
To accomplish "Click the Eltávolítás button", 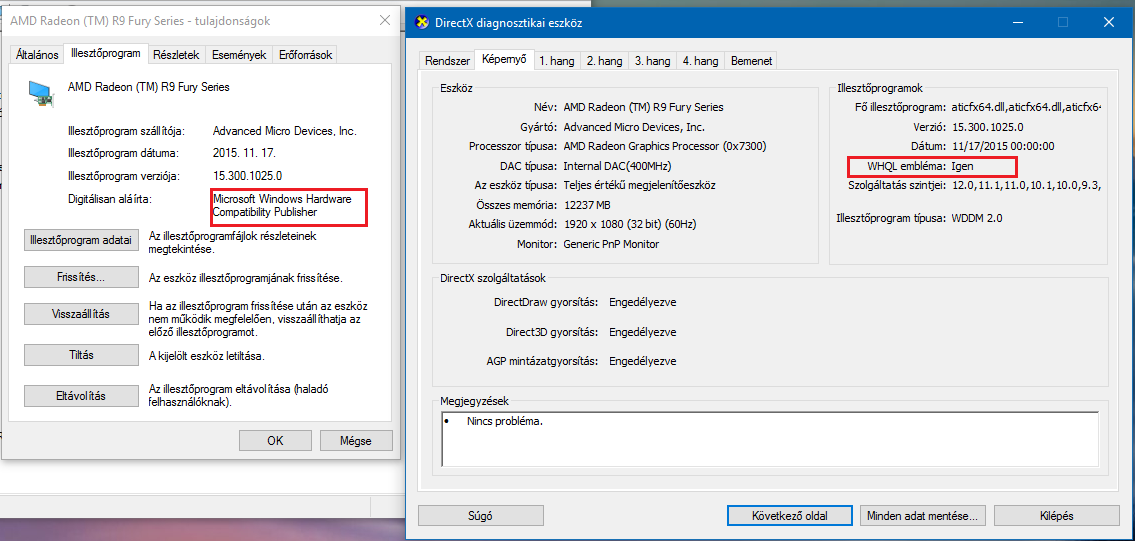I will click(x=81, y=396).
